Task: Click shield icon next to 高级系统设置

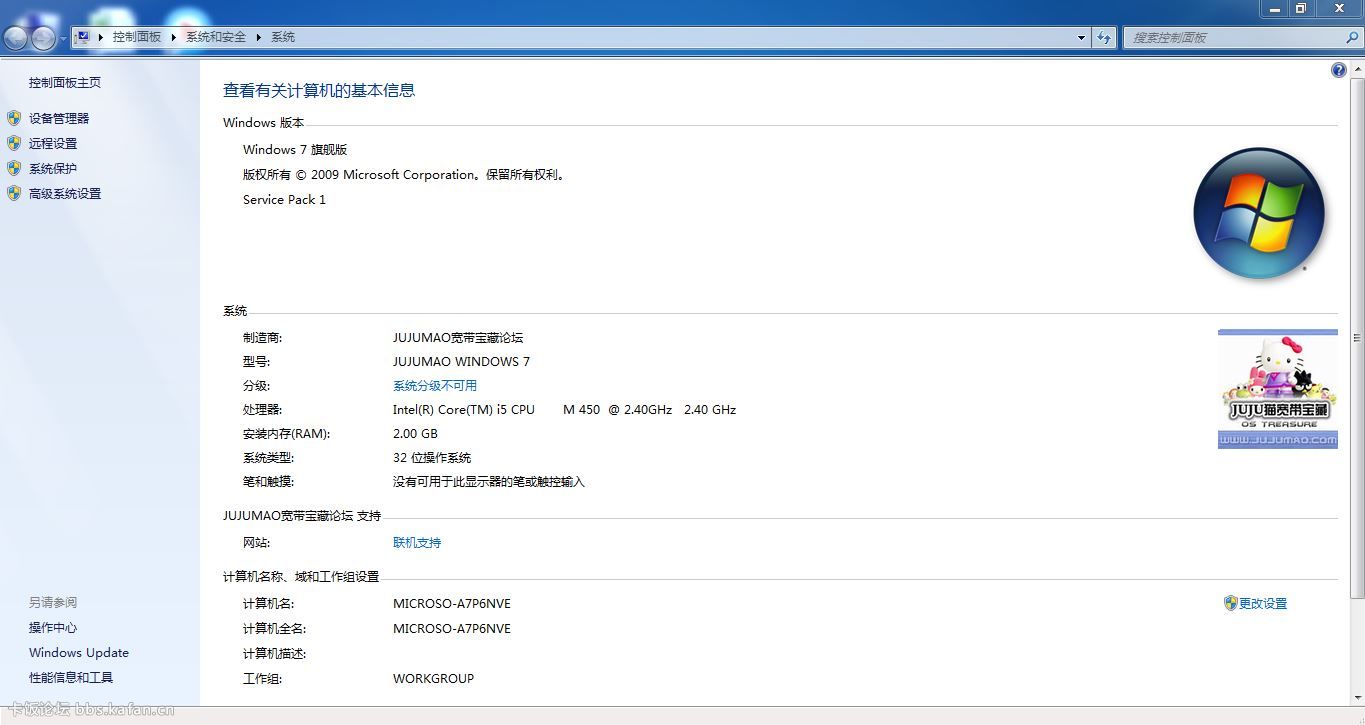Action: tap(14, 193)
